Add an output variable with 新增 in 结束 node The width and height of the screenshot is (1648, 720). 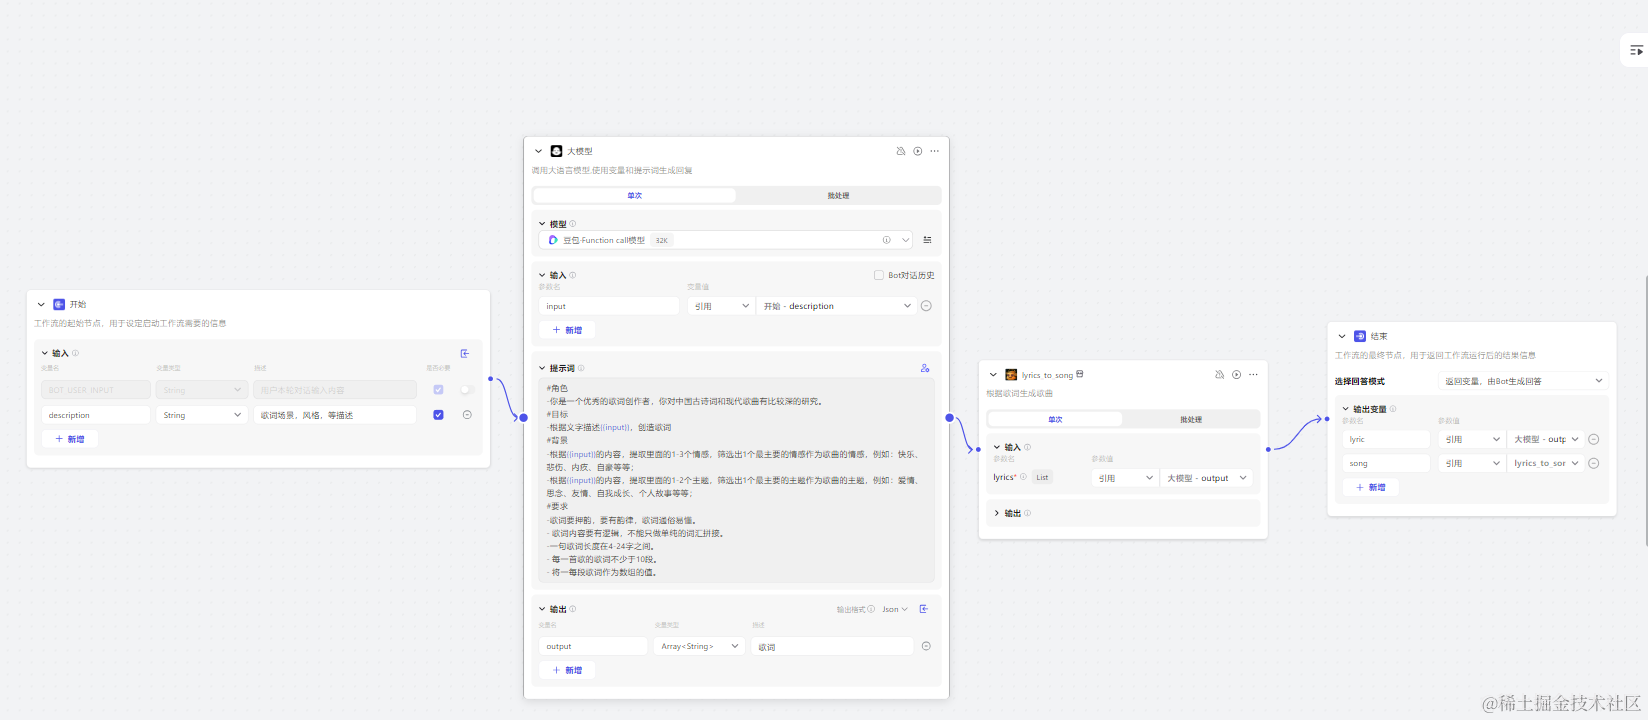click(x=1371, y=487)
